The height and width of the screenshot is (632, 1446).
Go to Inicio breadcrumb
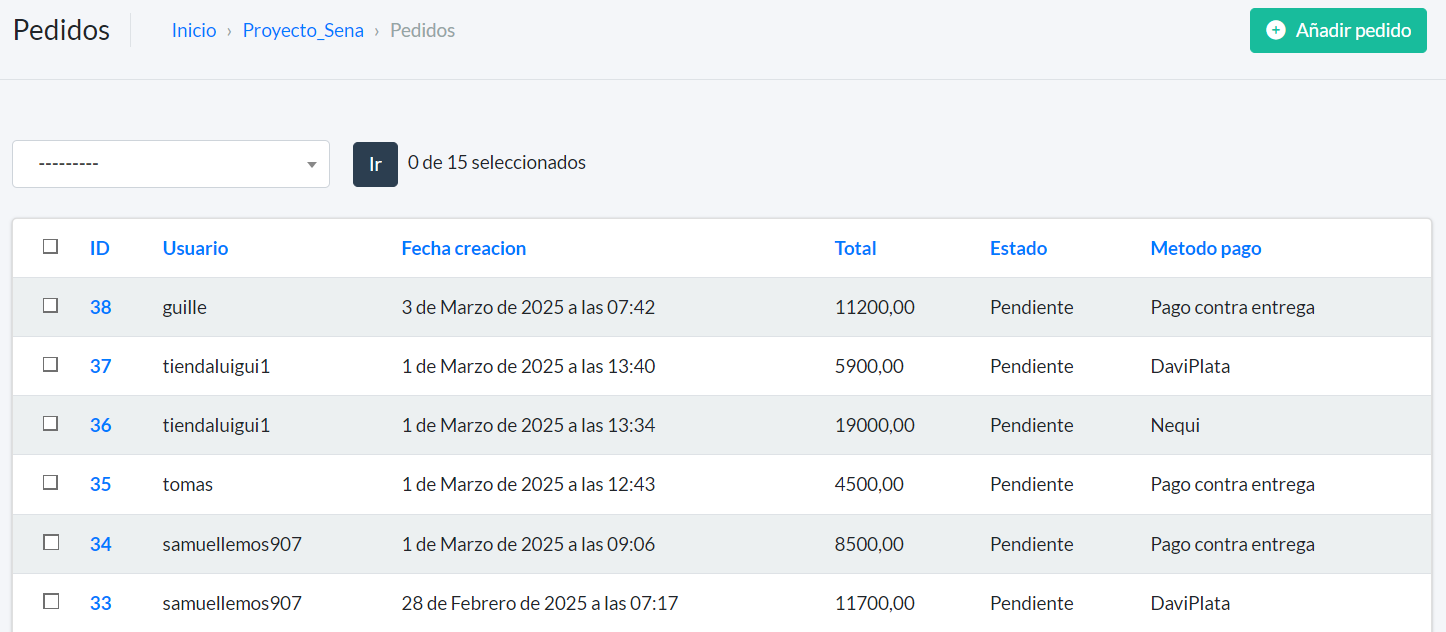point(194,31)
